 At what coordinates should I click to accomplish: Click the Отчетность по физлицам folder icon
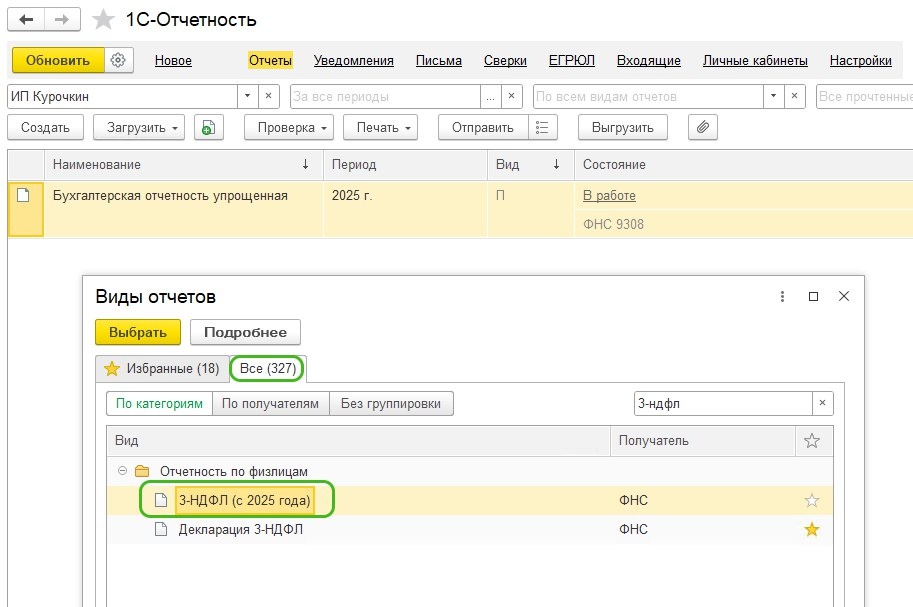[x=142, y=471]
